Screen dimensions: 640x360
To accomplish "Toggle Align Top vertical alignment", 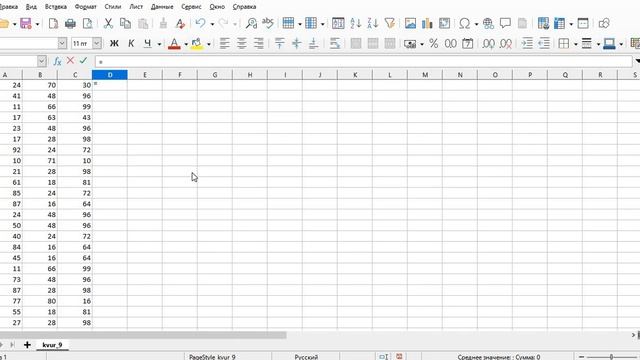I will click(x=280, y=43).
